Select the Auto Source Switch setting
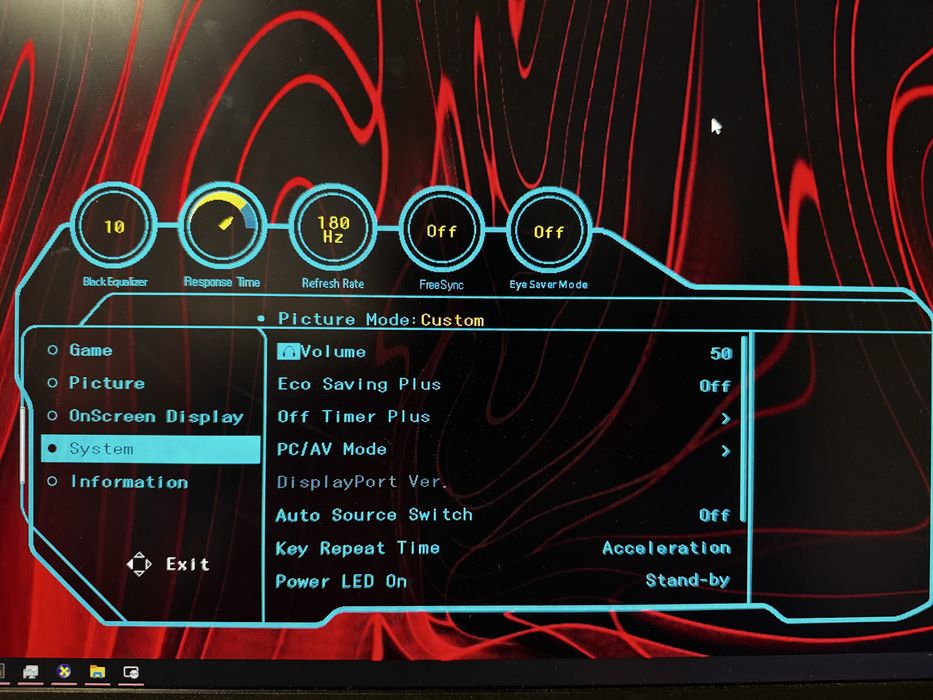933x700 pixels. pyautogui.click(x=374, y=515)
